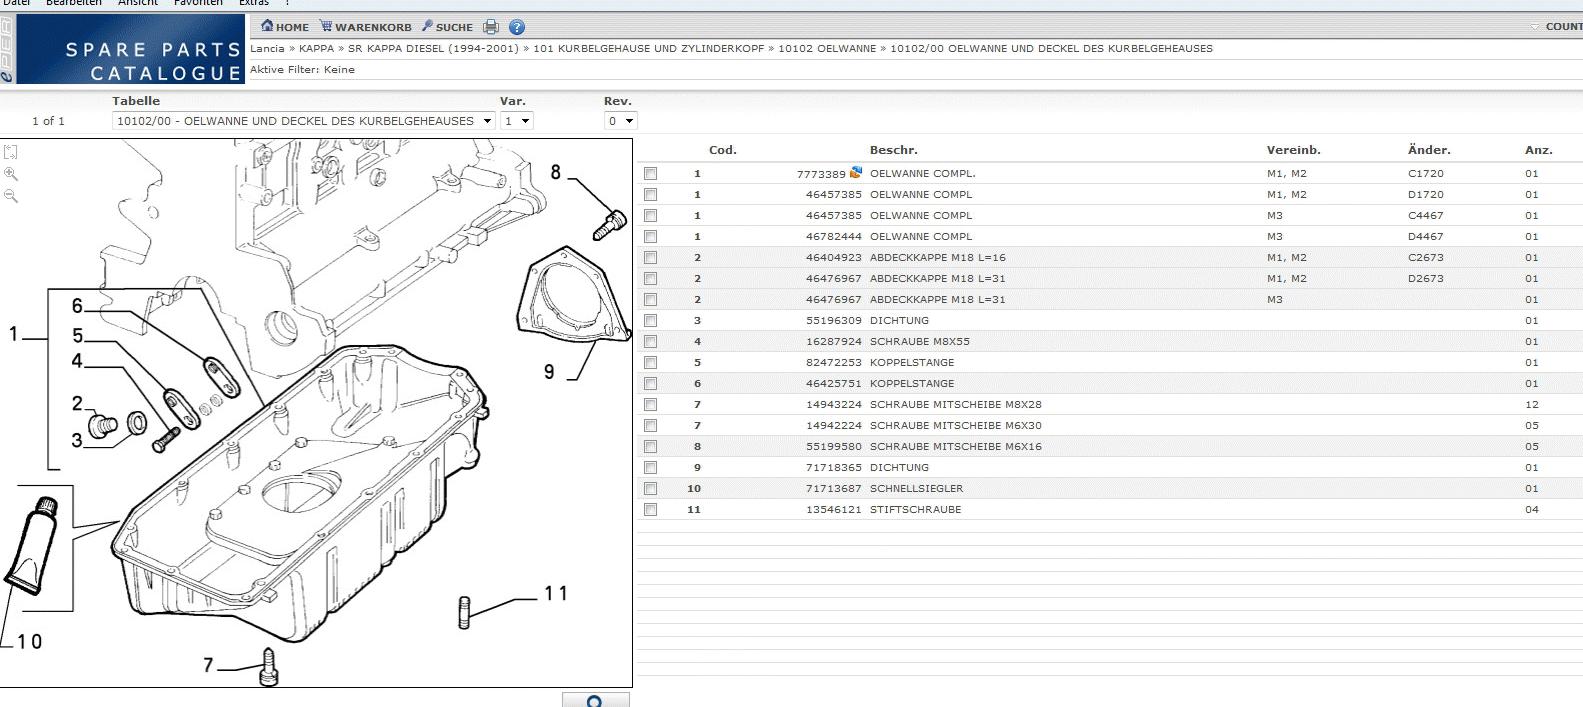Image resolution: width=1583 pixels, height=707 pixels.
Task: Open the Bearbeiten menu
Action: [74, 3]
